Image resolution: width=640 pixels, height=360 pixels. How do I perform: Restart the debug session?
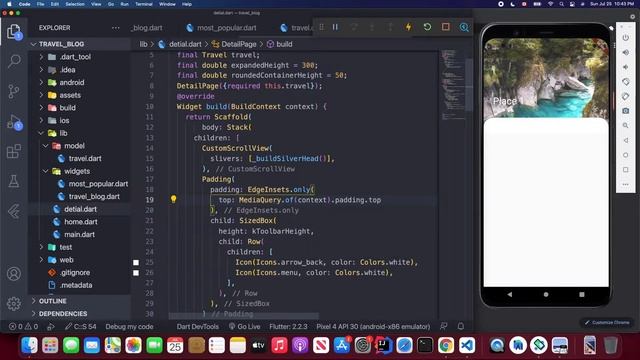[427, 27]
